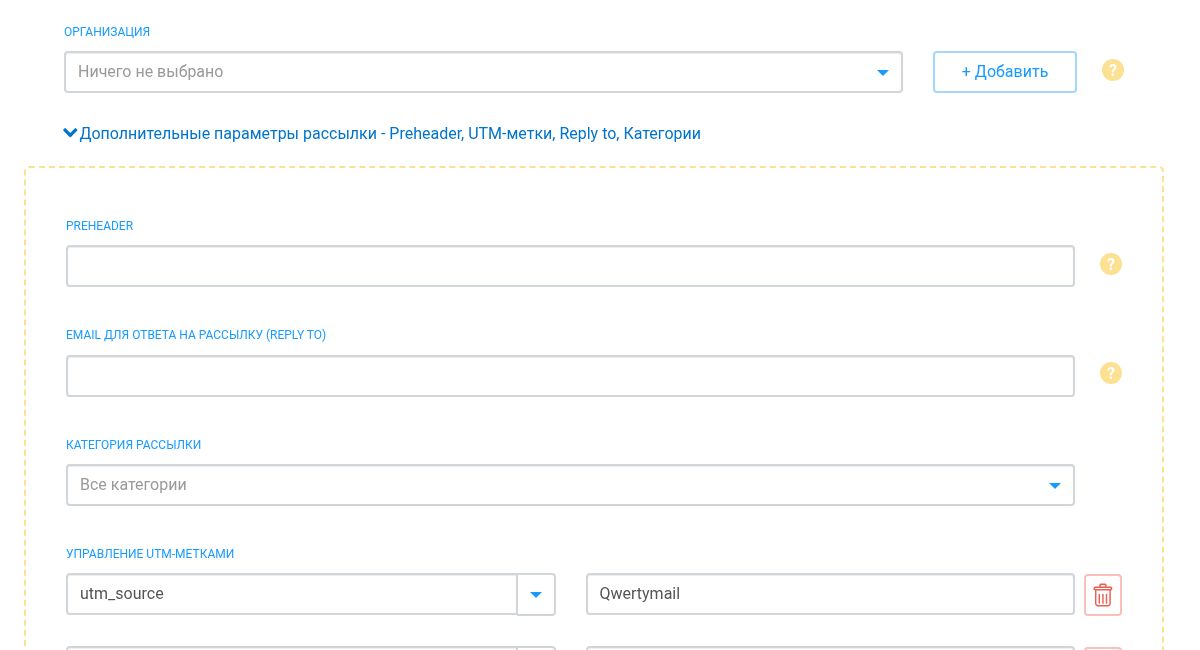Show the Preheader help tooltip icon
The width and height of the screenshot is (1200, 650).
coord(1111,264)
